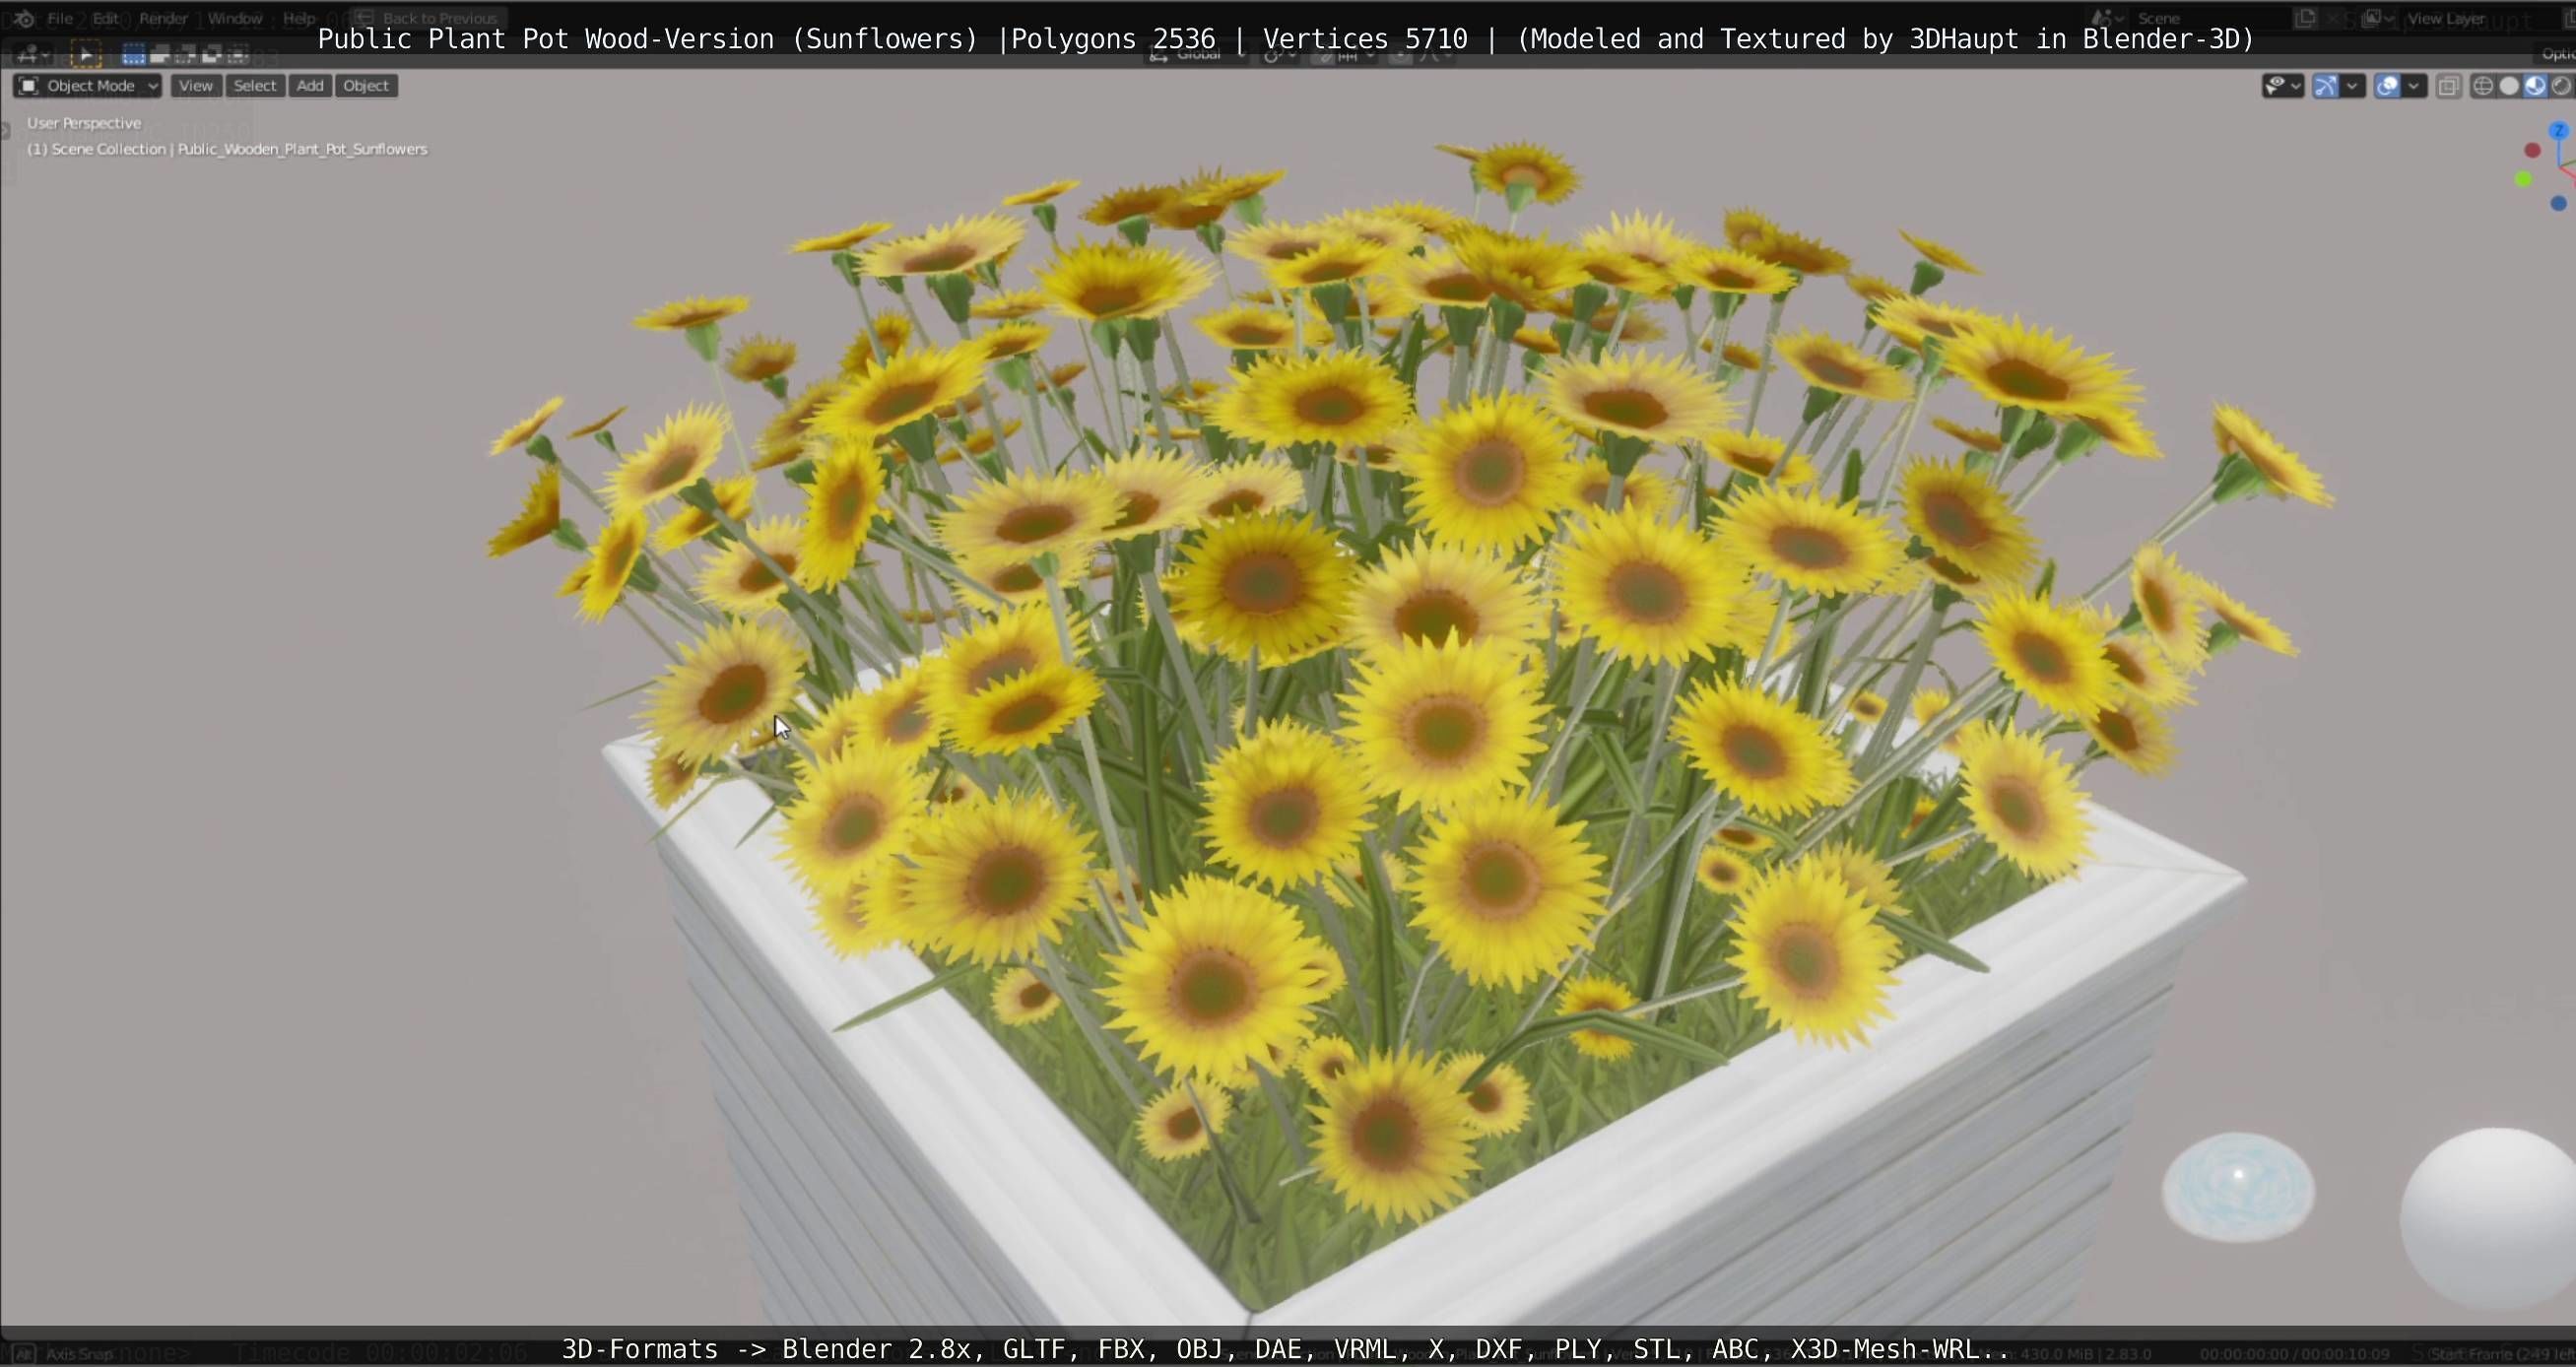2576x1367 pixels.
Task: Toggle viewport gizmos display
Action: [2326, 86]
